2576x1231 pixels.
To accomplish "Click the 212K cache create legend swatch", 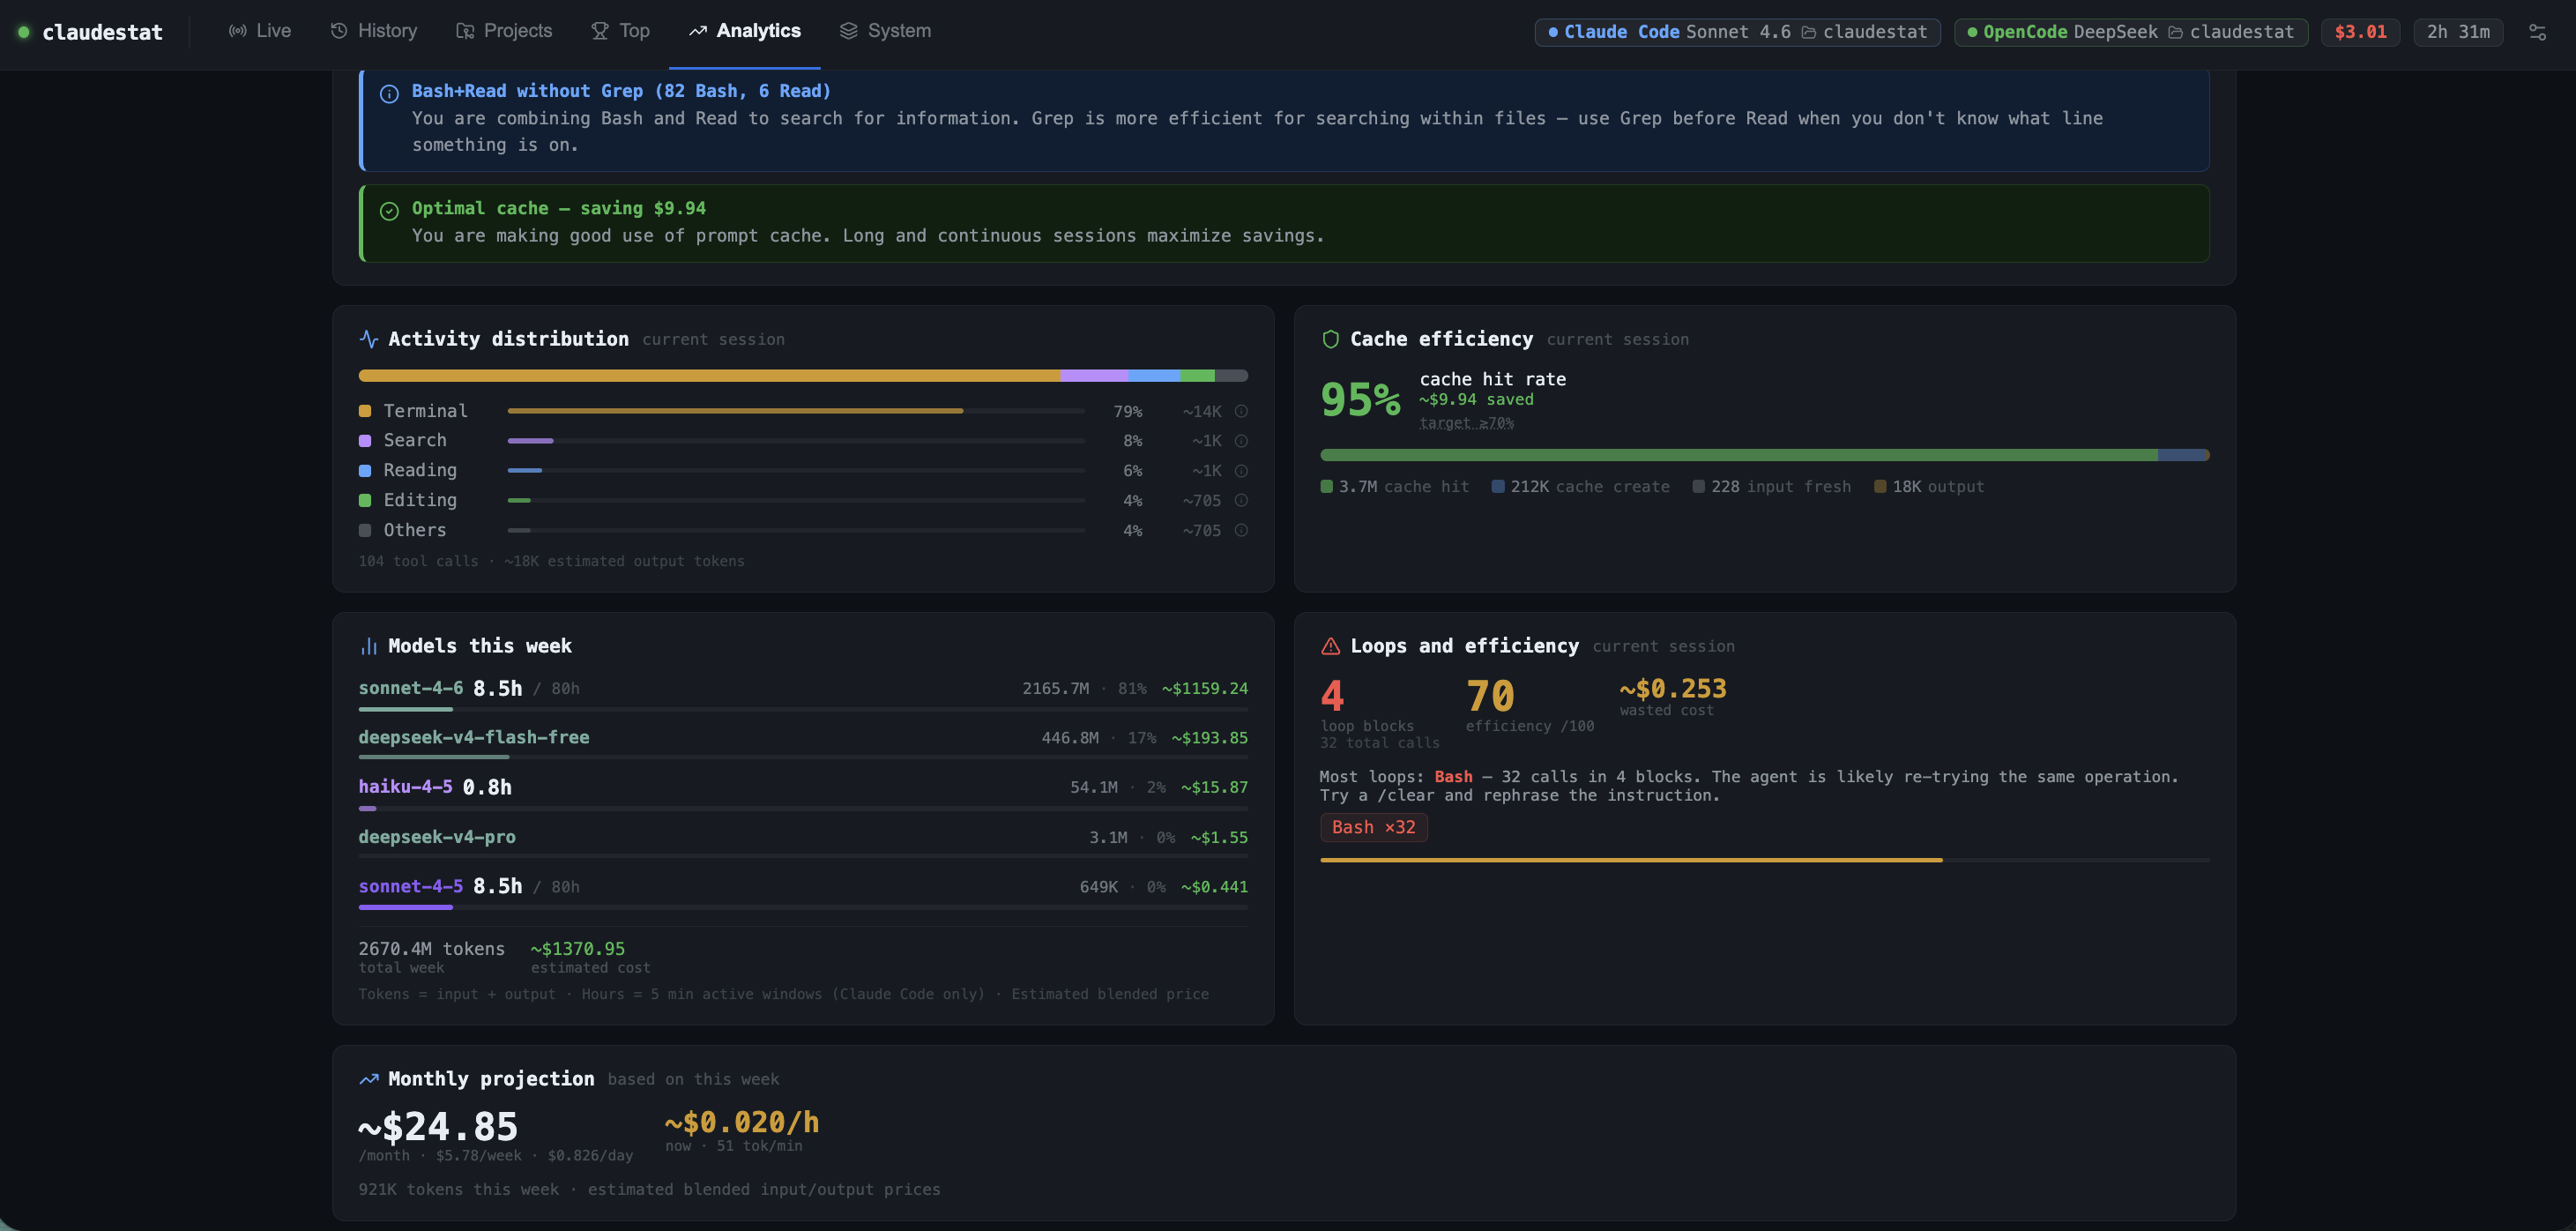I will coord(1498,487).
